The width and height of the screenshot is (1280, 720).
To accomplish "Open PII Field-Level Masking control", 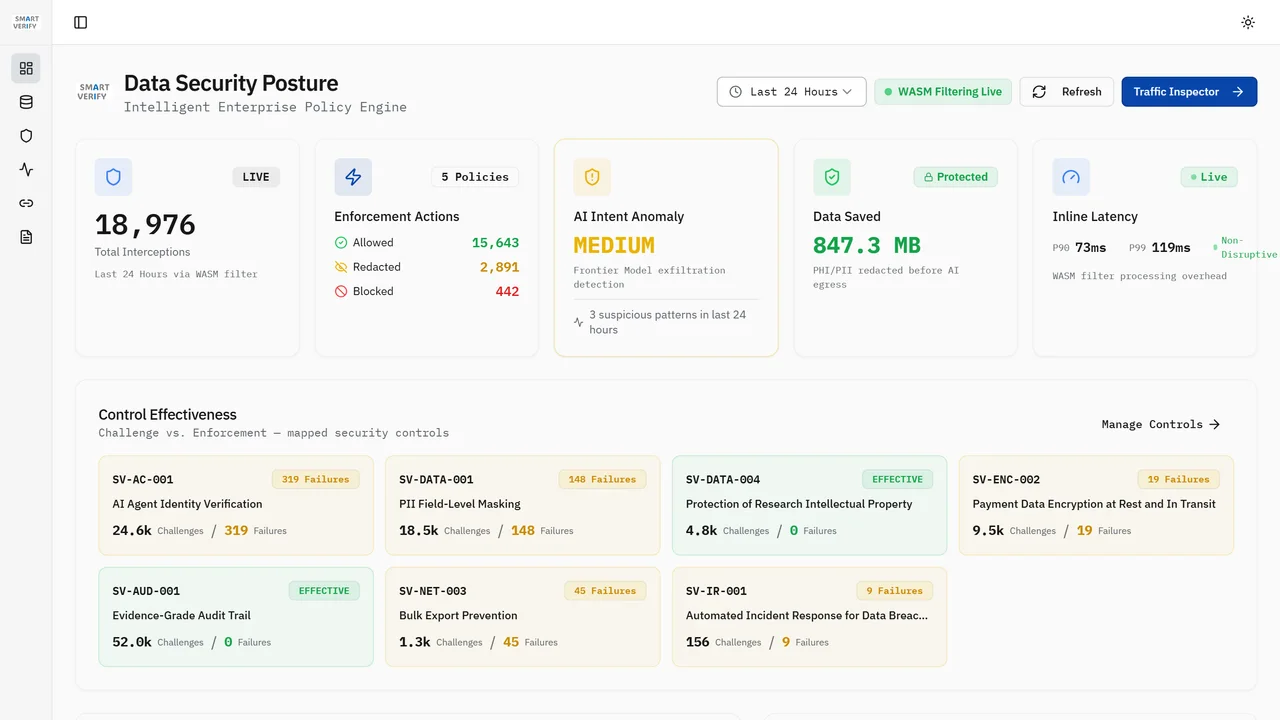I will 523,505.
